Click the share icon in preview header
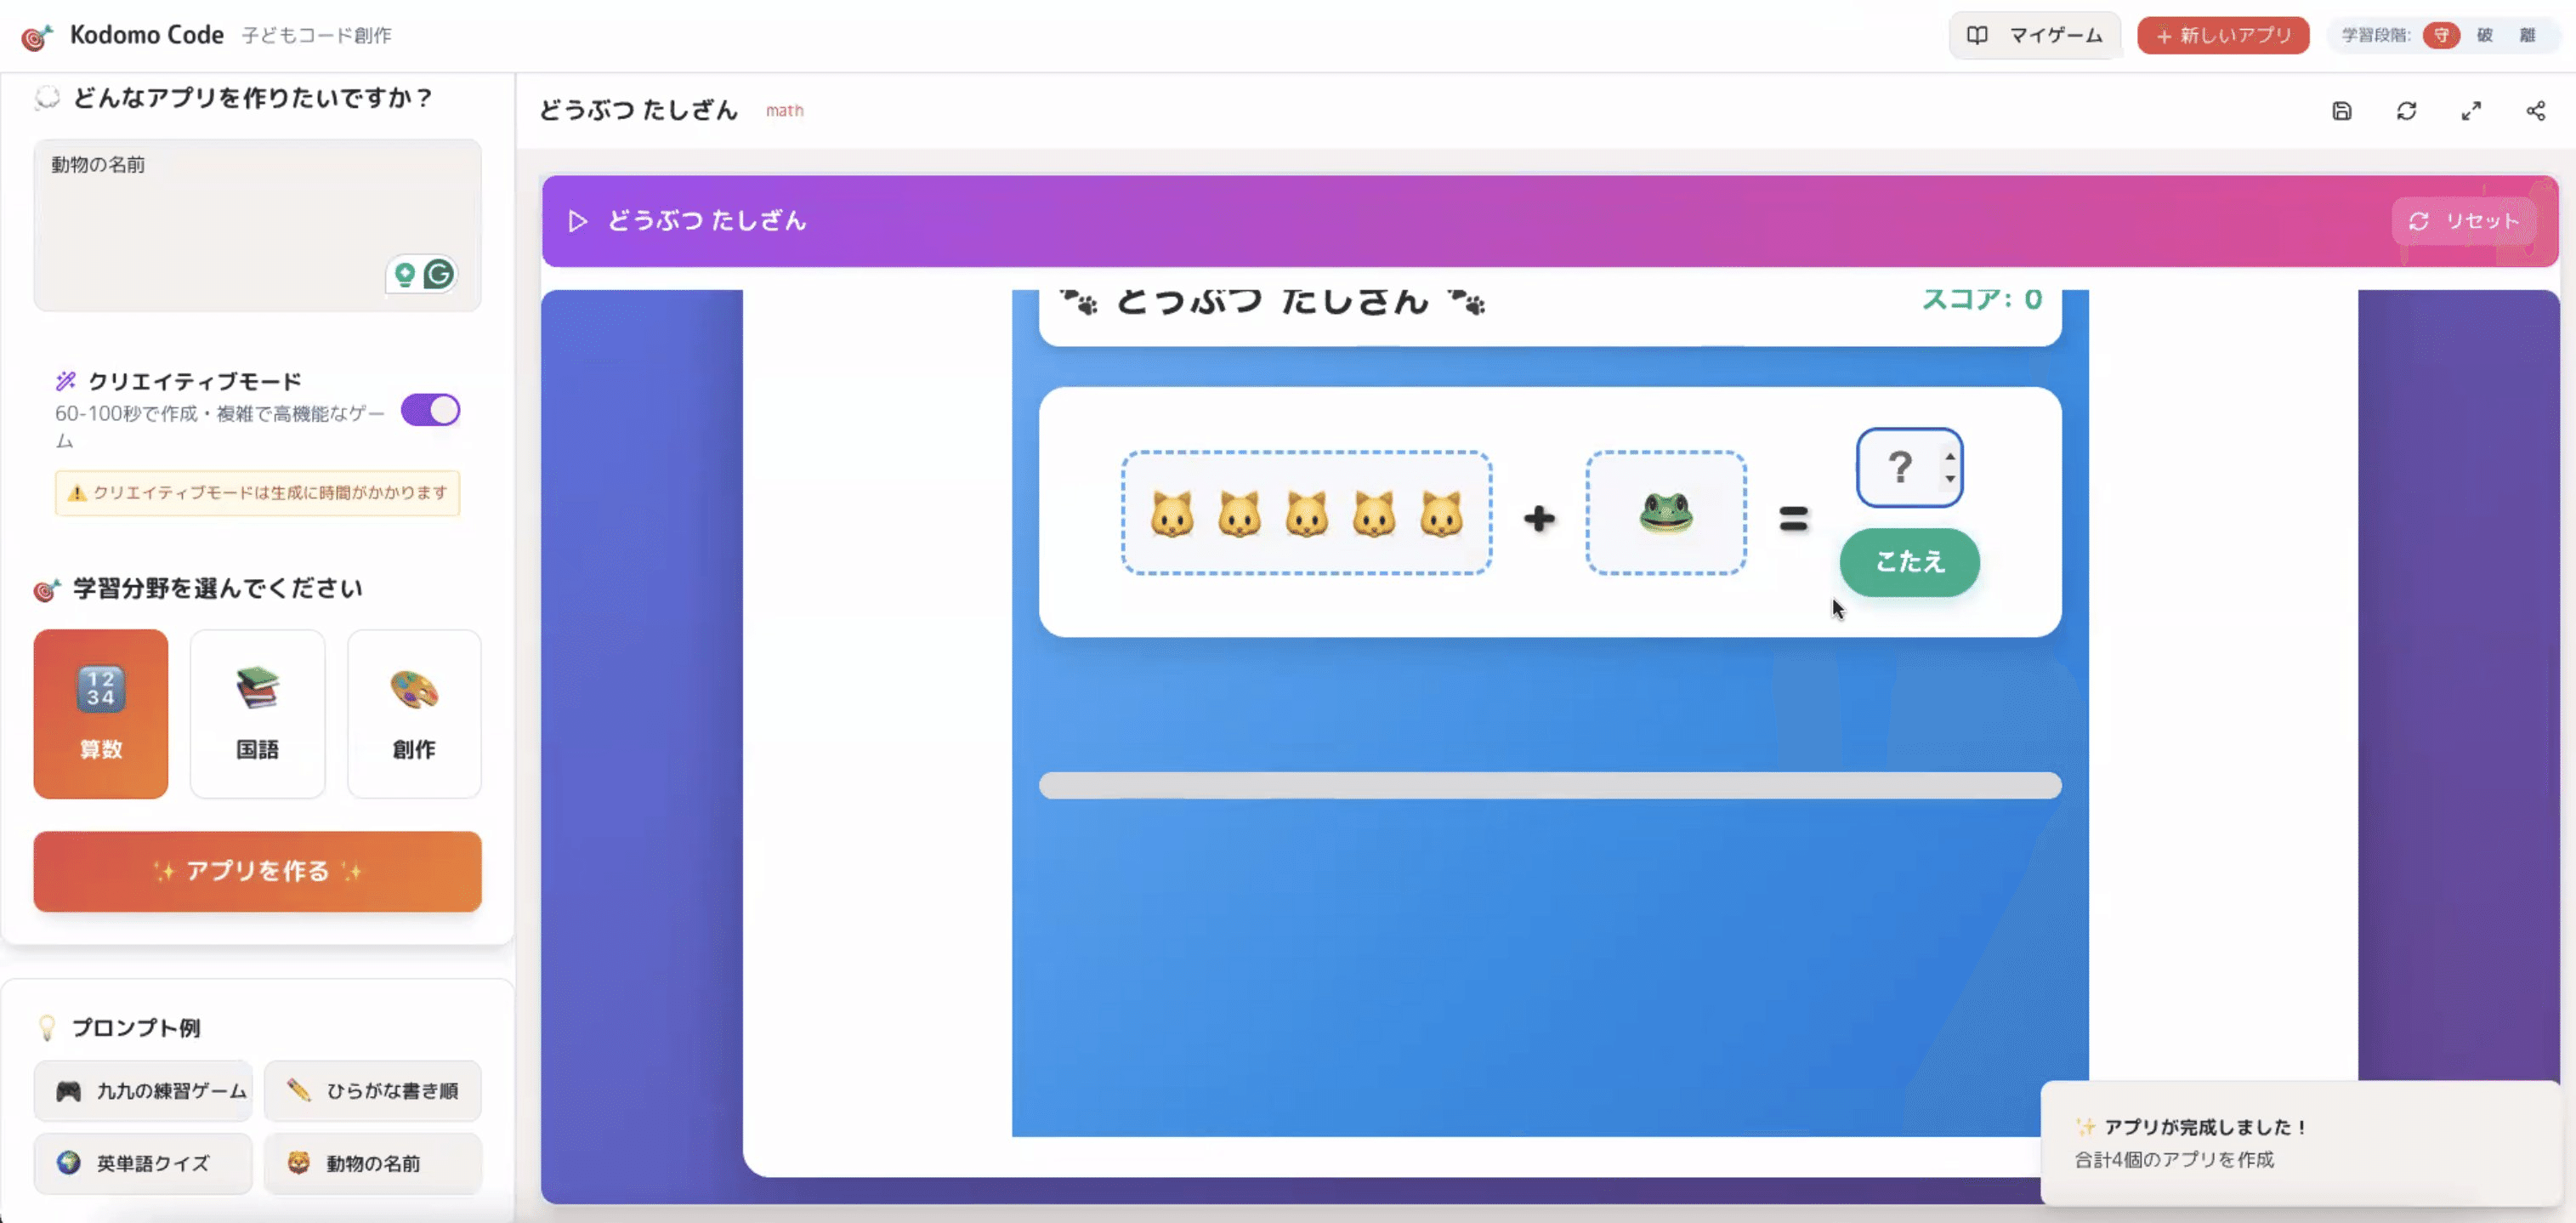 click(2535, 111)
